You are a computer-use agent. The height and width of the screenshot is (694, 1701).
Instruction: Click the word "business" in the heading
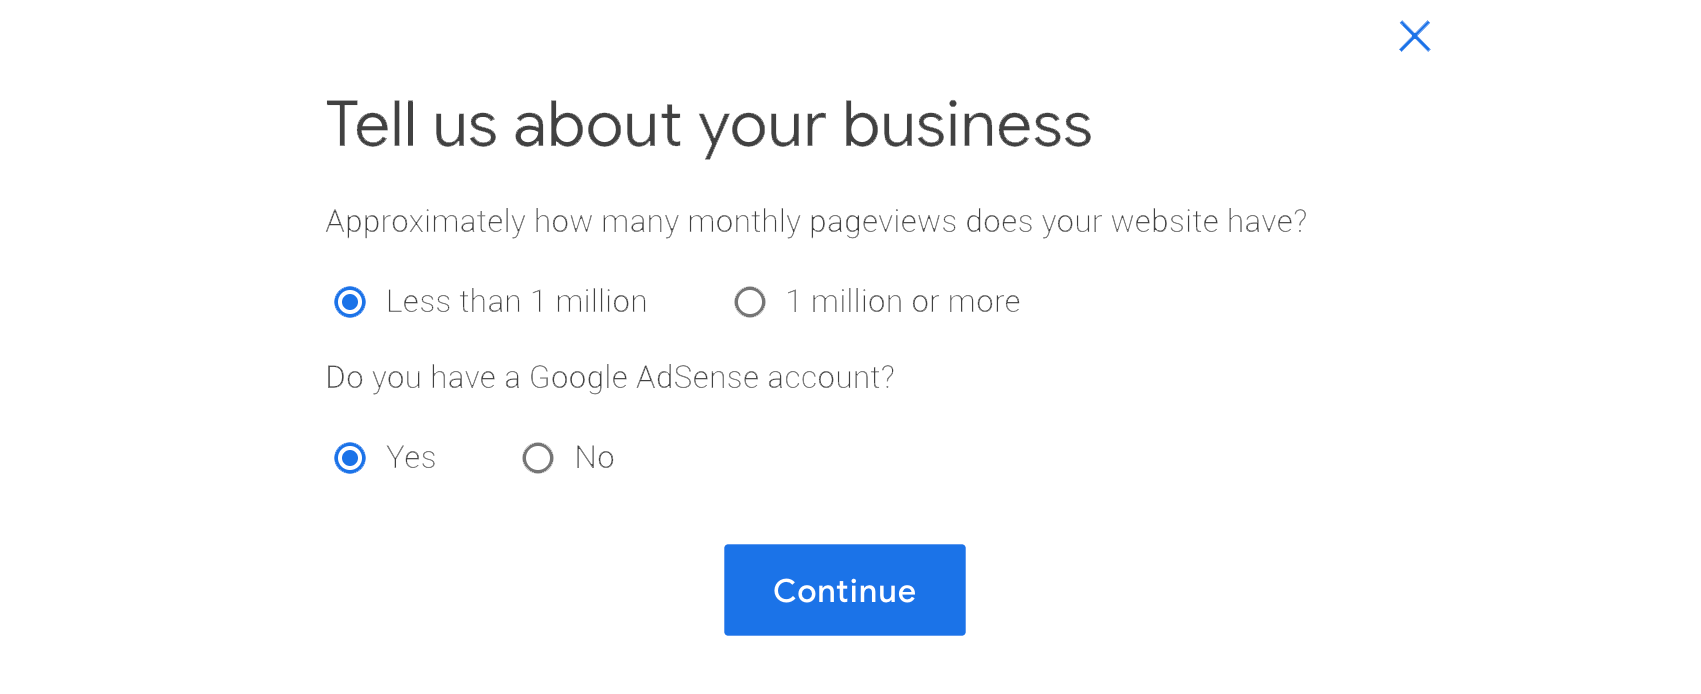click(966, 126)
